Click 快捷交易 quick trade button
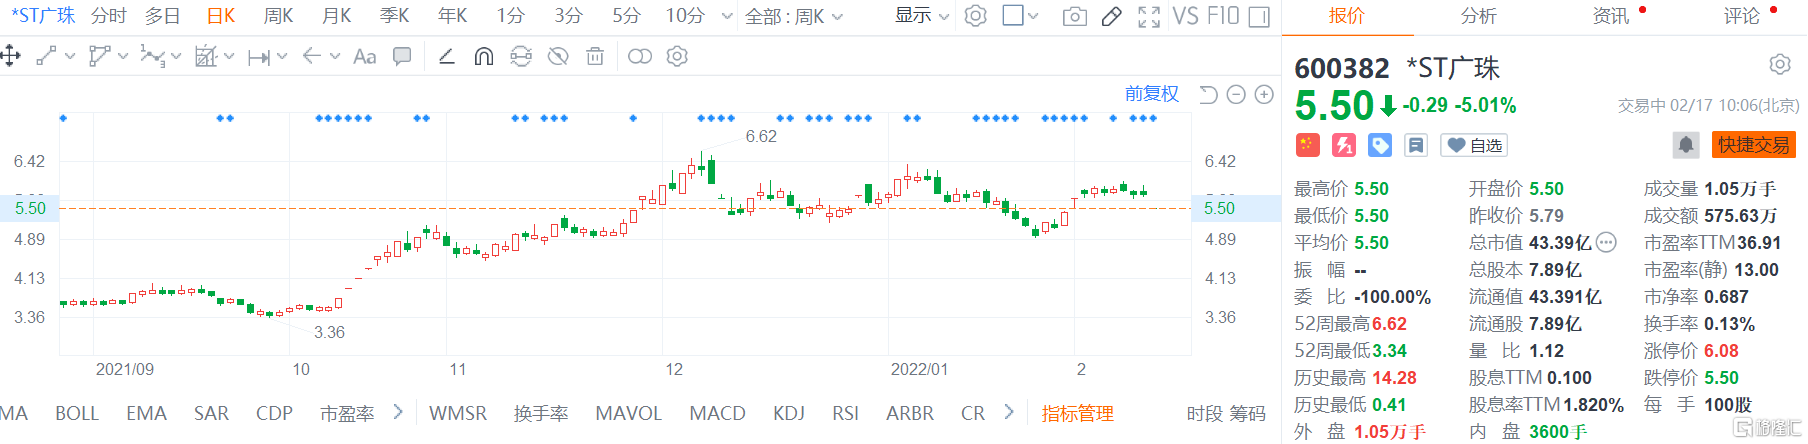 tap(1754, 145)
